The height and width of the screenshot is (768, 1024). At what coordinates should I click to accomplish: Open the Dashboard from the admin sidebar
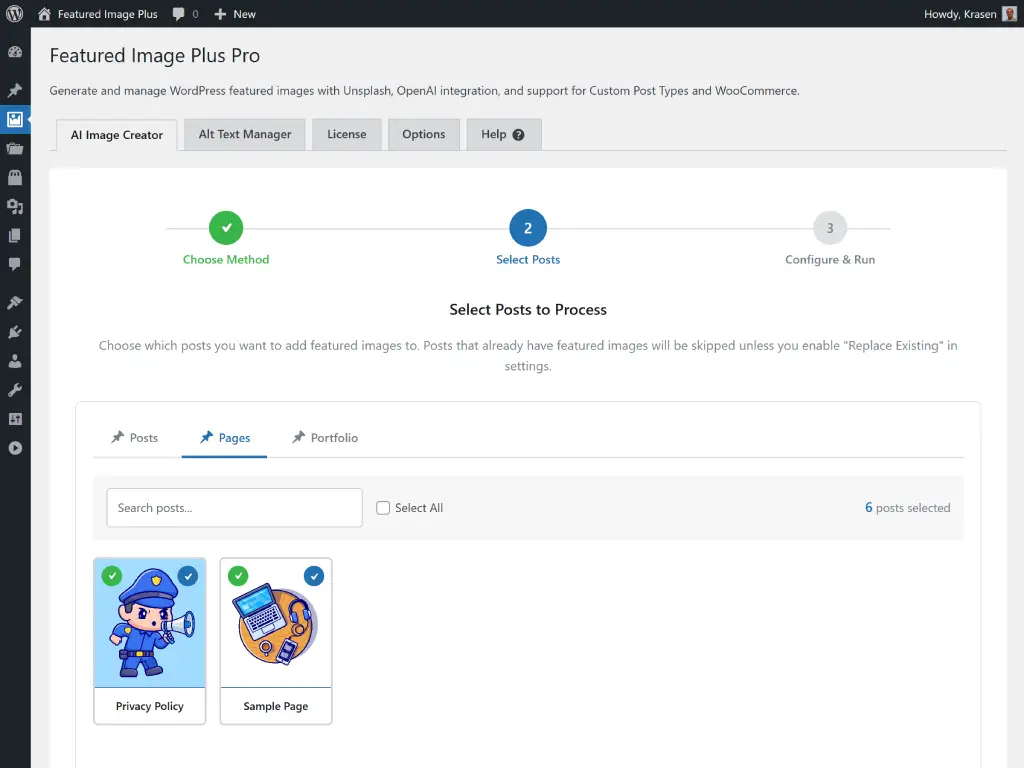click(14, 50)
